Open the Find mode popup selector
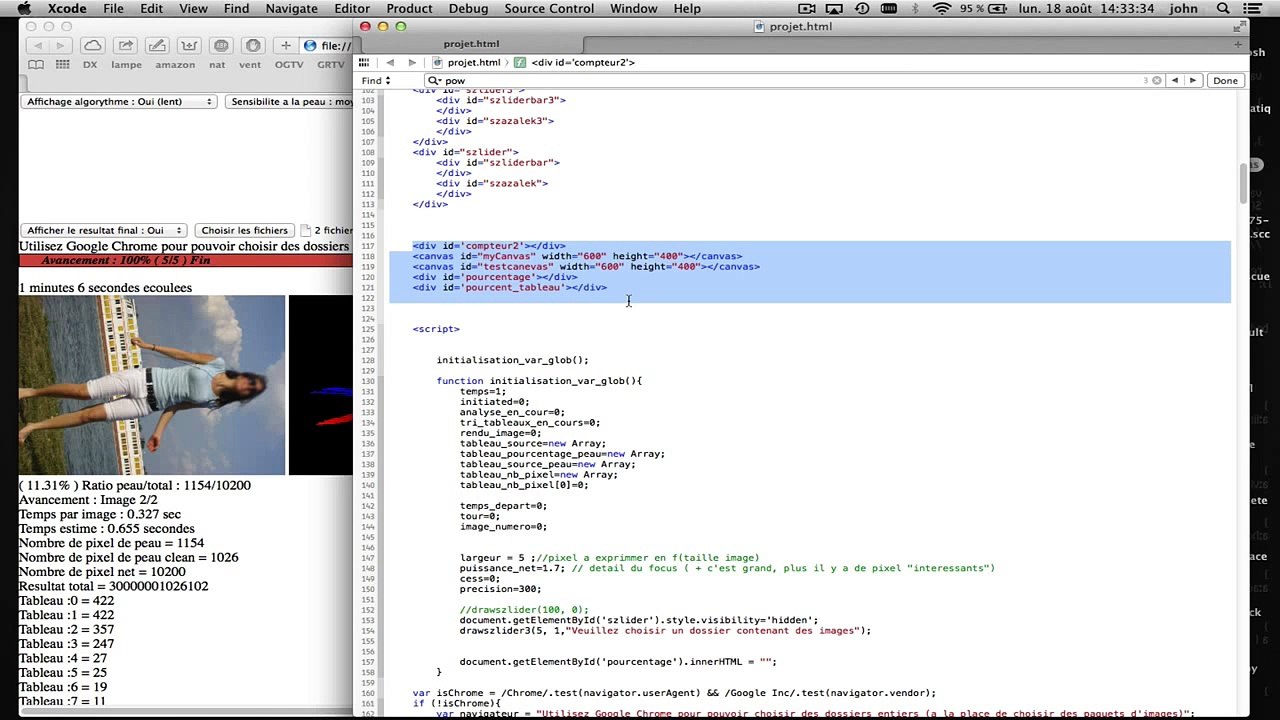 pos(376,80)
